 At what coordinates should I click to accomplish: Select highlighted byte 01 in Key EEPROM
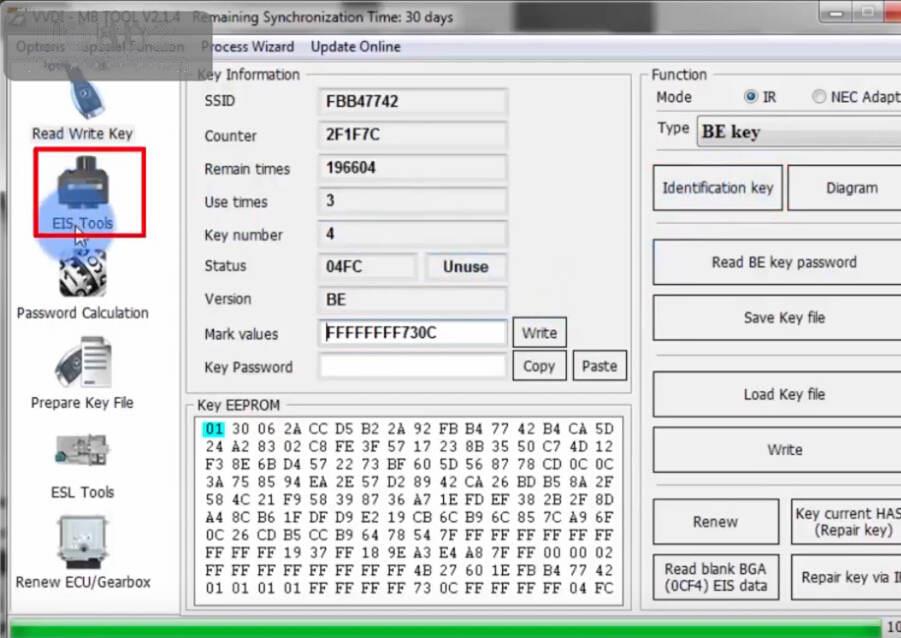click(x=214, y=429)
